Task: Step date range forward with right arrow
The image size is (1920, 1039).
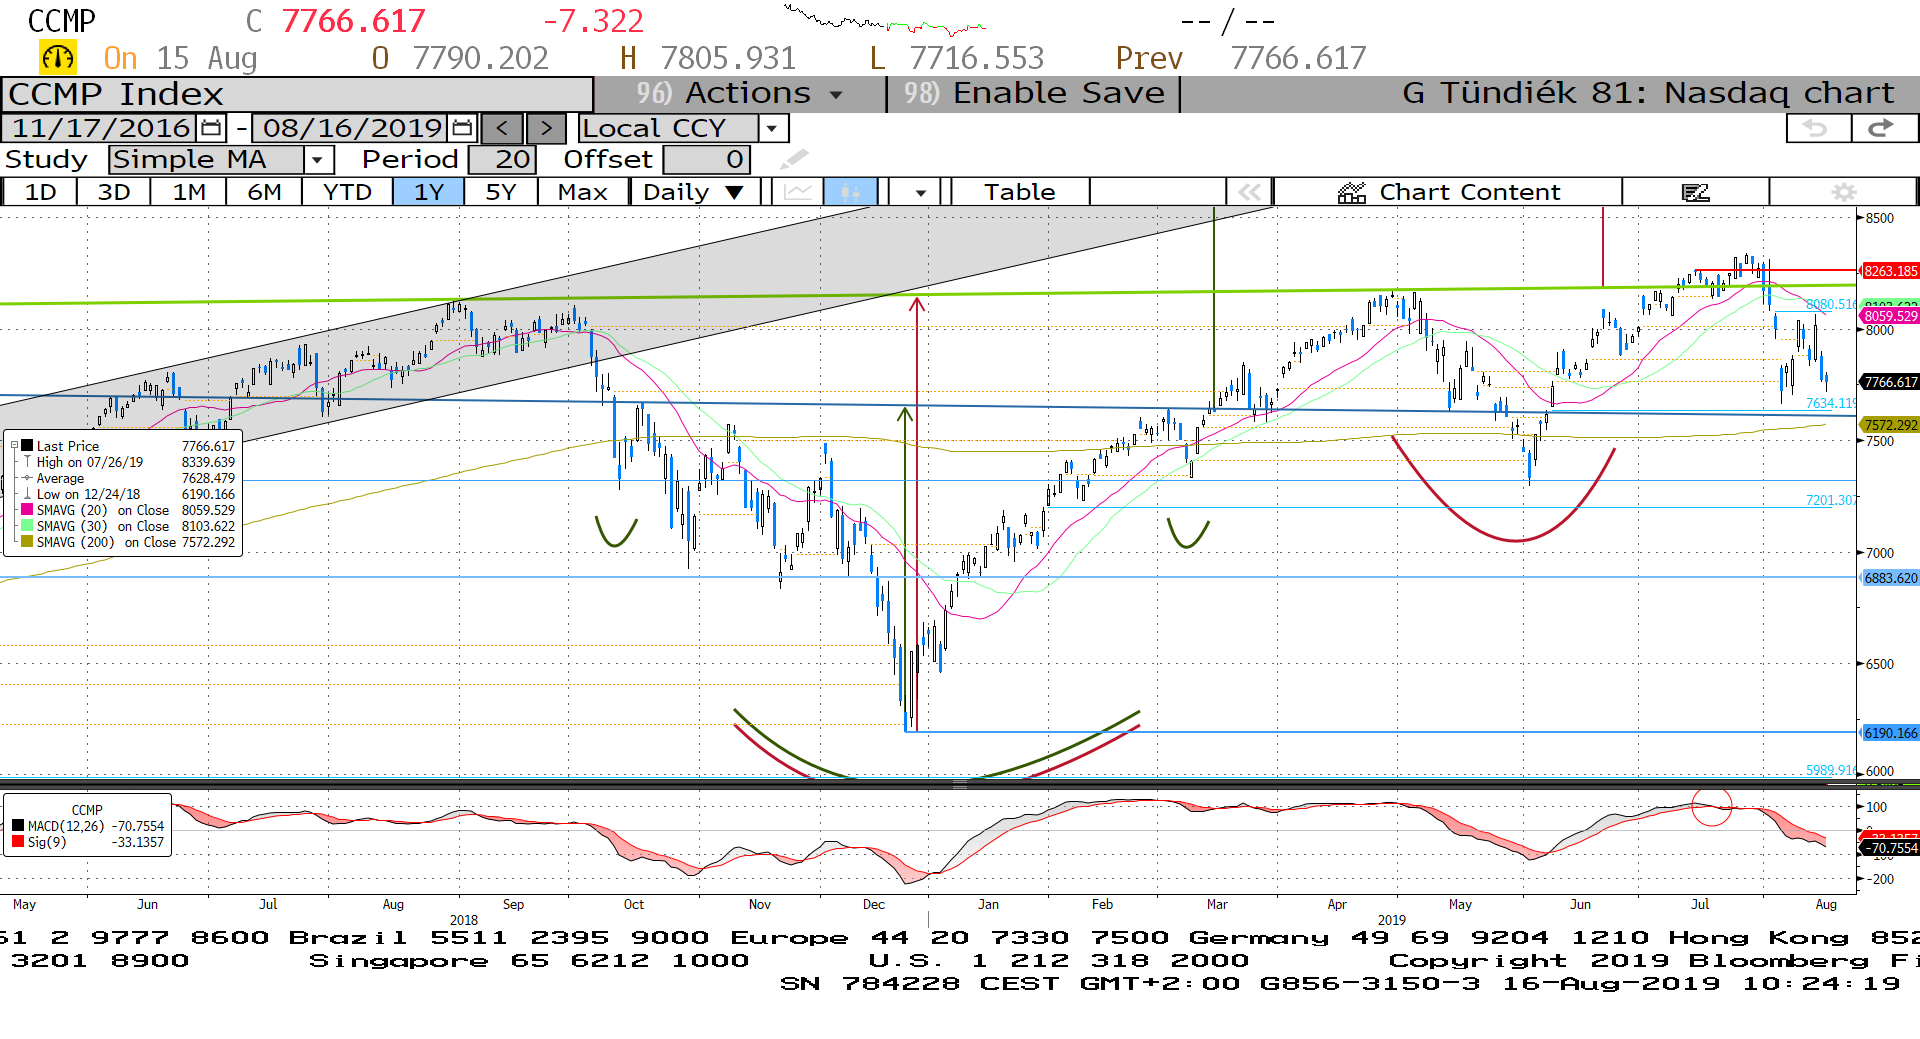Action: (x=546, y=128)
